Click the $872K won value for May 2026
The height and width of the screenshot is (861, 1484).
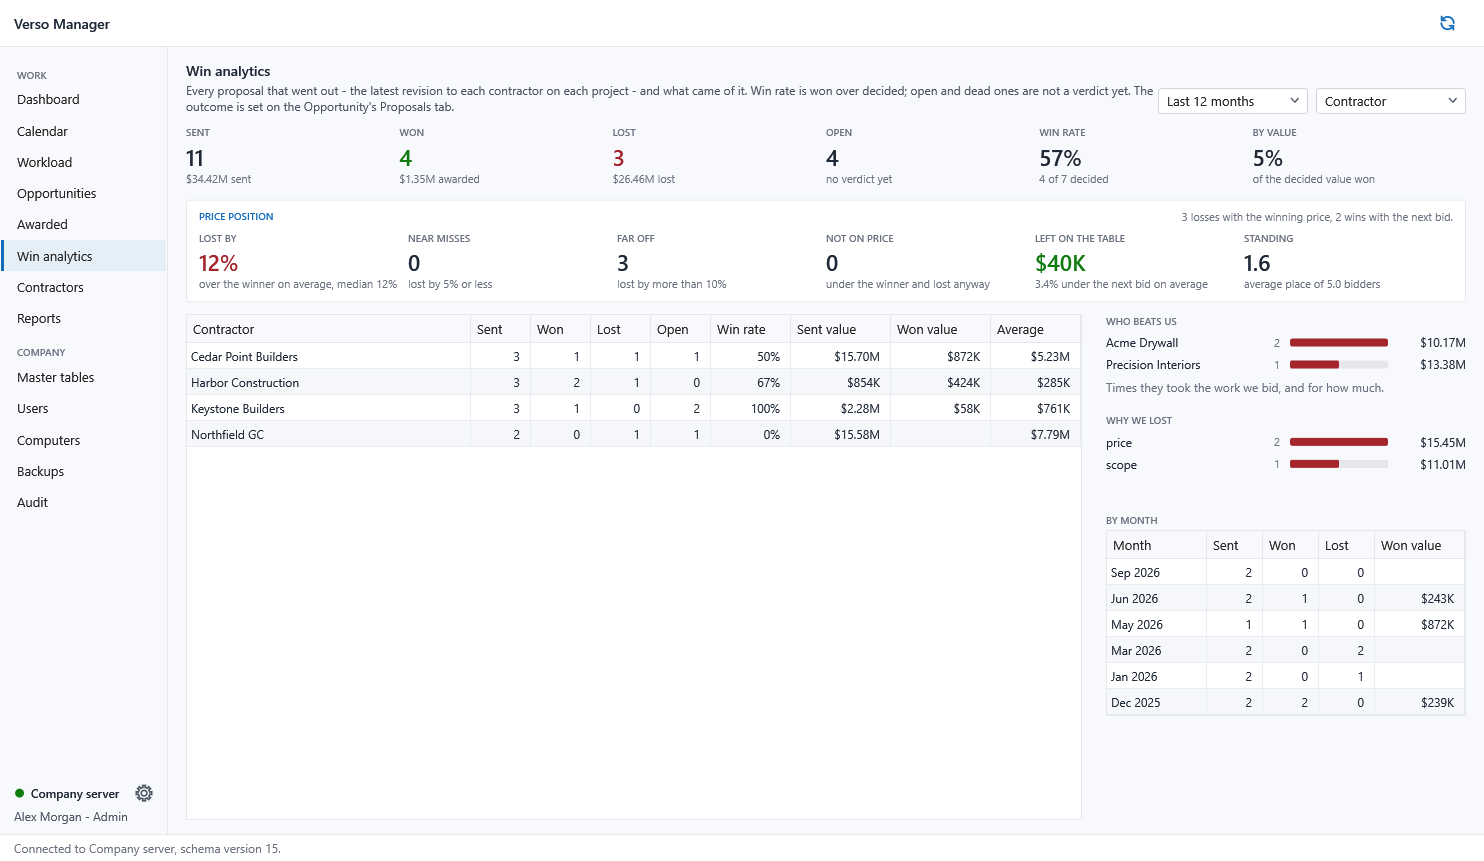click(x=1437, y=624)
